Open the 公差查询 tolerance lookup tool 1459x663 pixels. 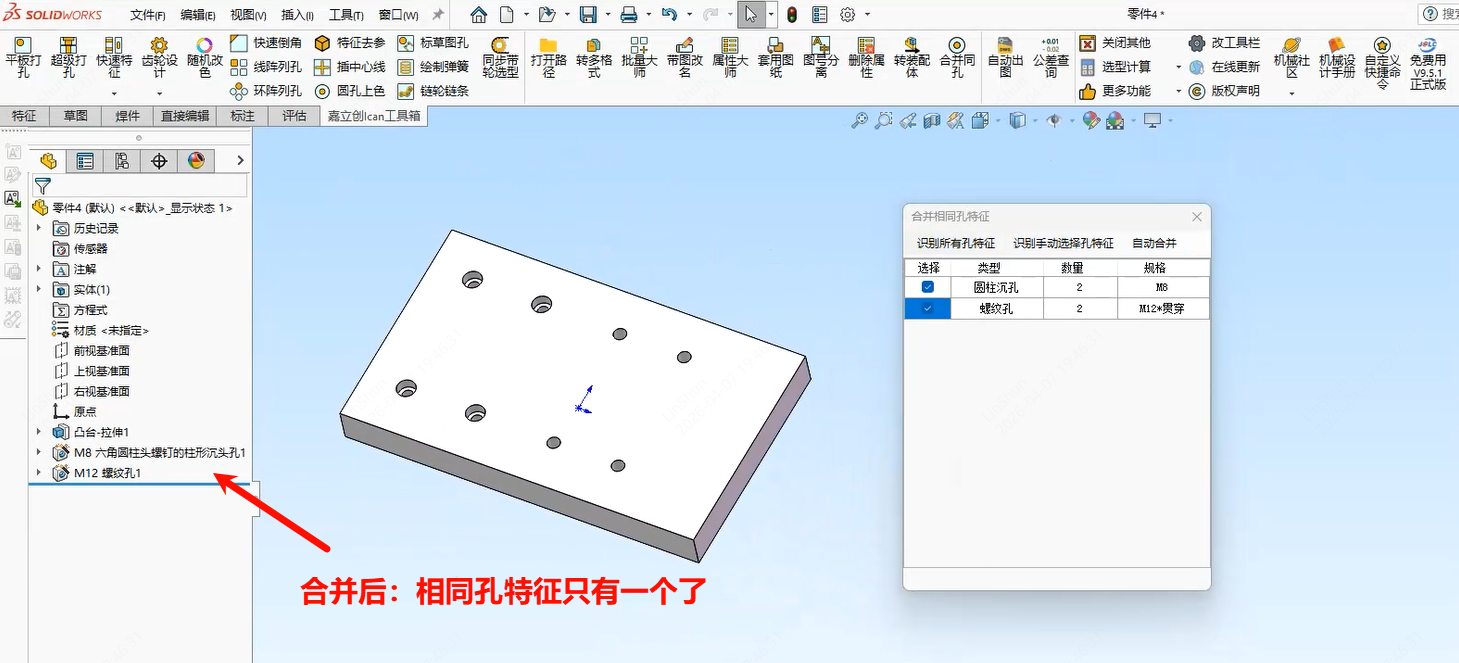pyautogui.click(x=1051, y=58)
